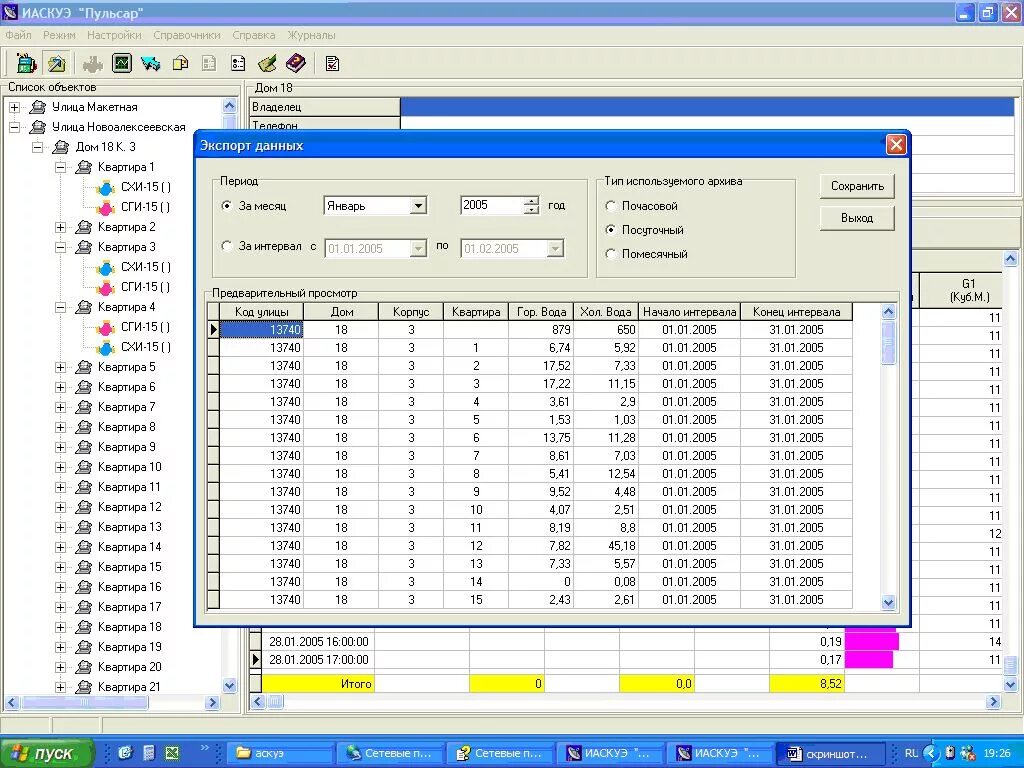
Task: Click in the 2005 year field
Action: [x=492, y=206]
